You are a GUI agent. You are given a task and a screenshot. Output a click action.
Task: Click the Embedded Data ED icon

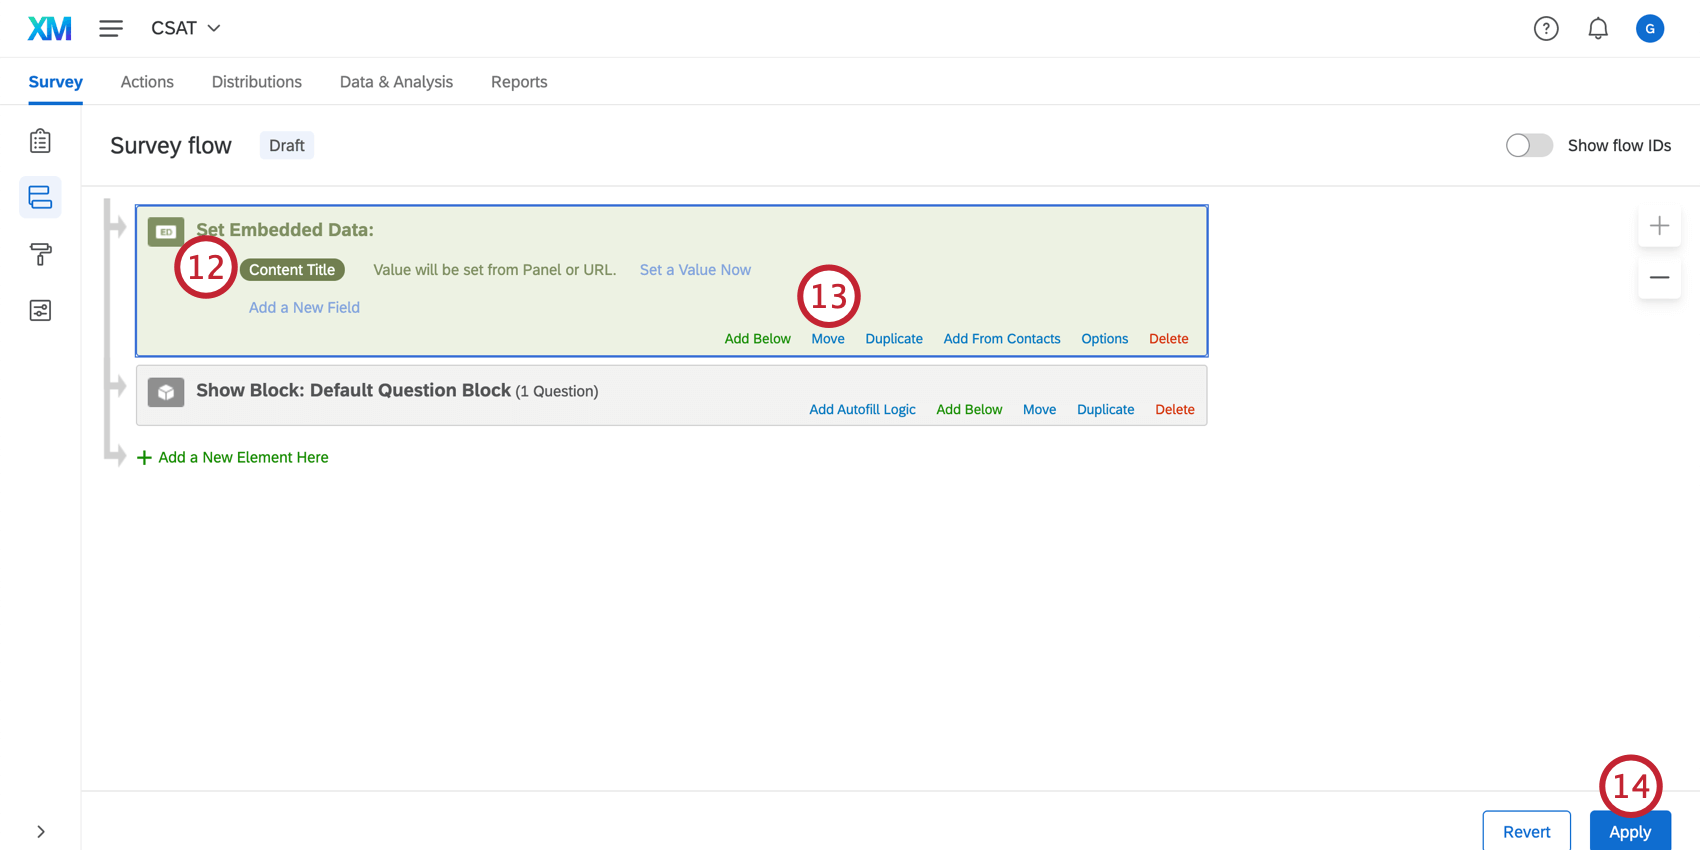[x=166, y=232]
